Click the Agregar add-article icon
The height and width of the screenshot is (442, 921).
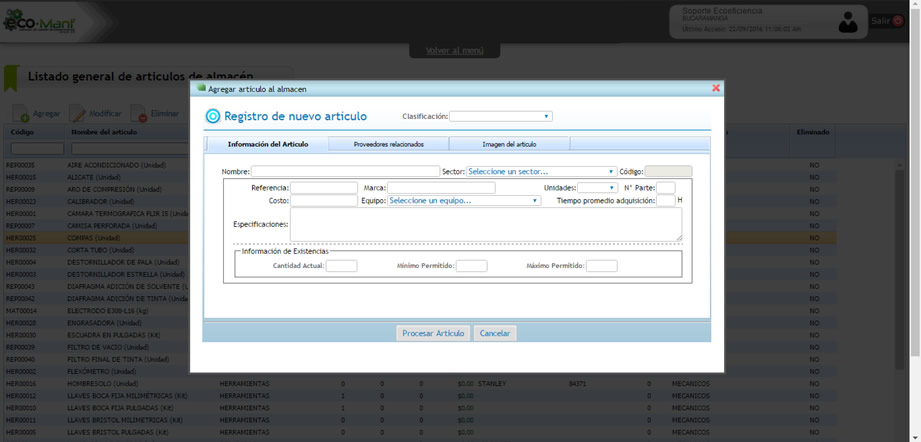coord(21,114)
